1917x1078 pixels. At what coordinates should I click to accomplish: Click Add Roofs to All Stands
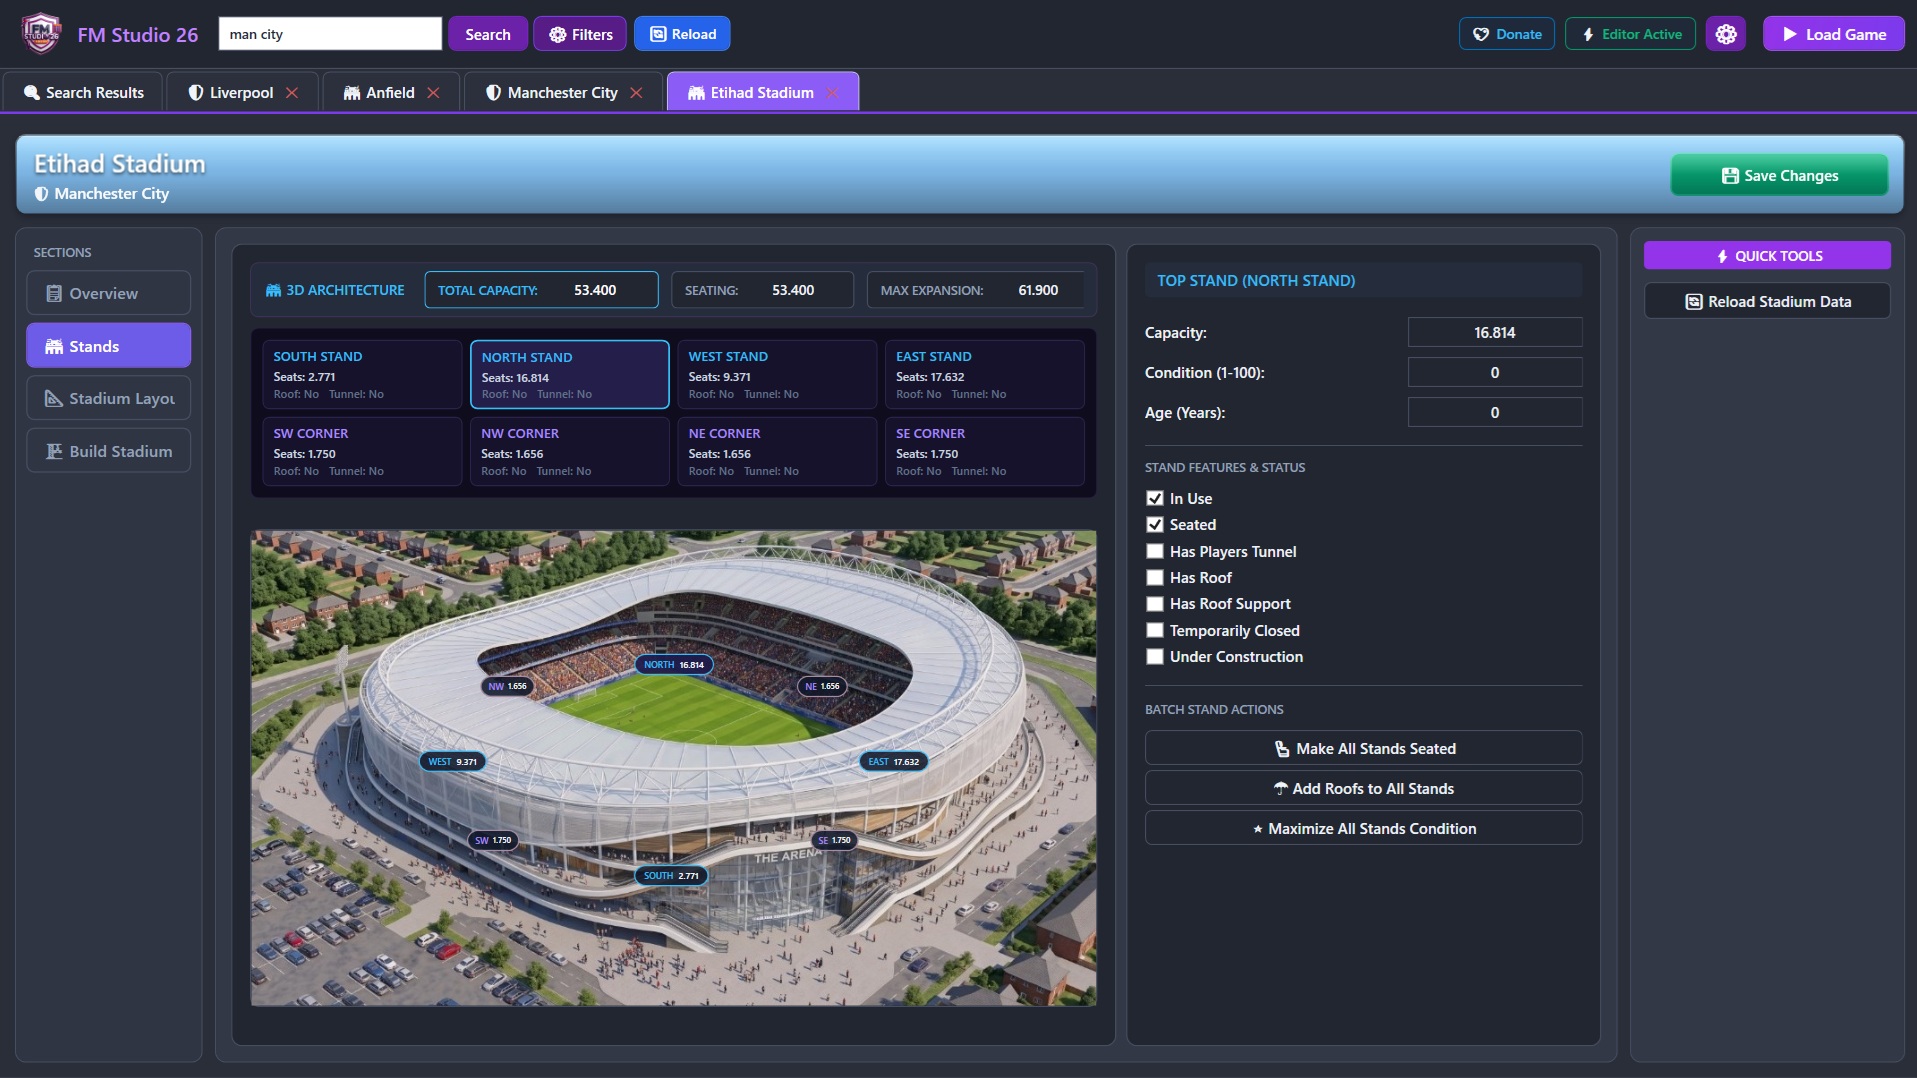(x=1363, y=788)
